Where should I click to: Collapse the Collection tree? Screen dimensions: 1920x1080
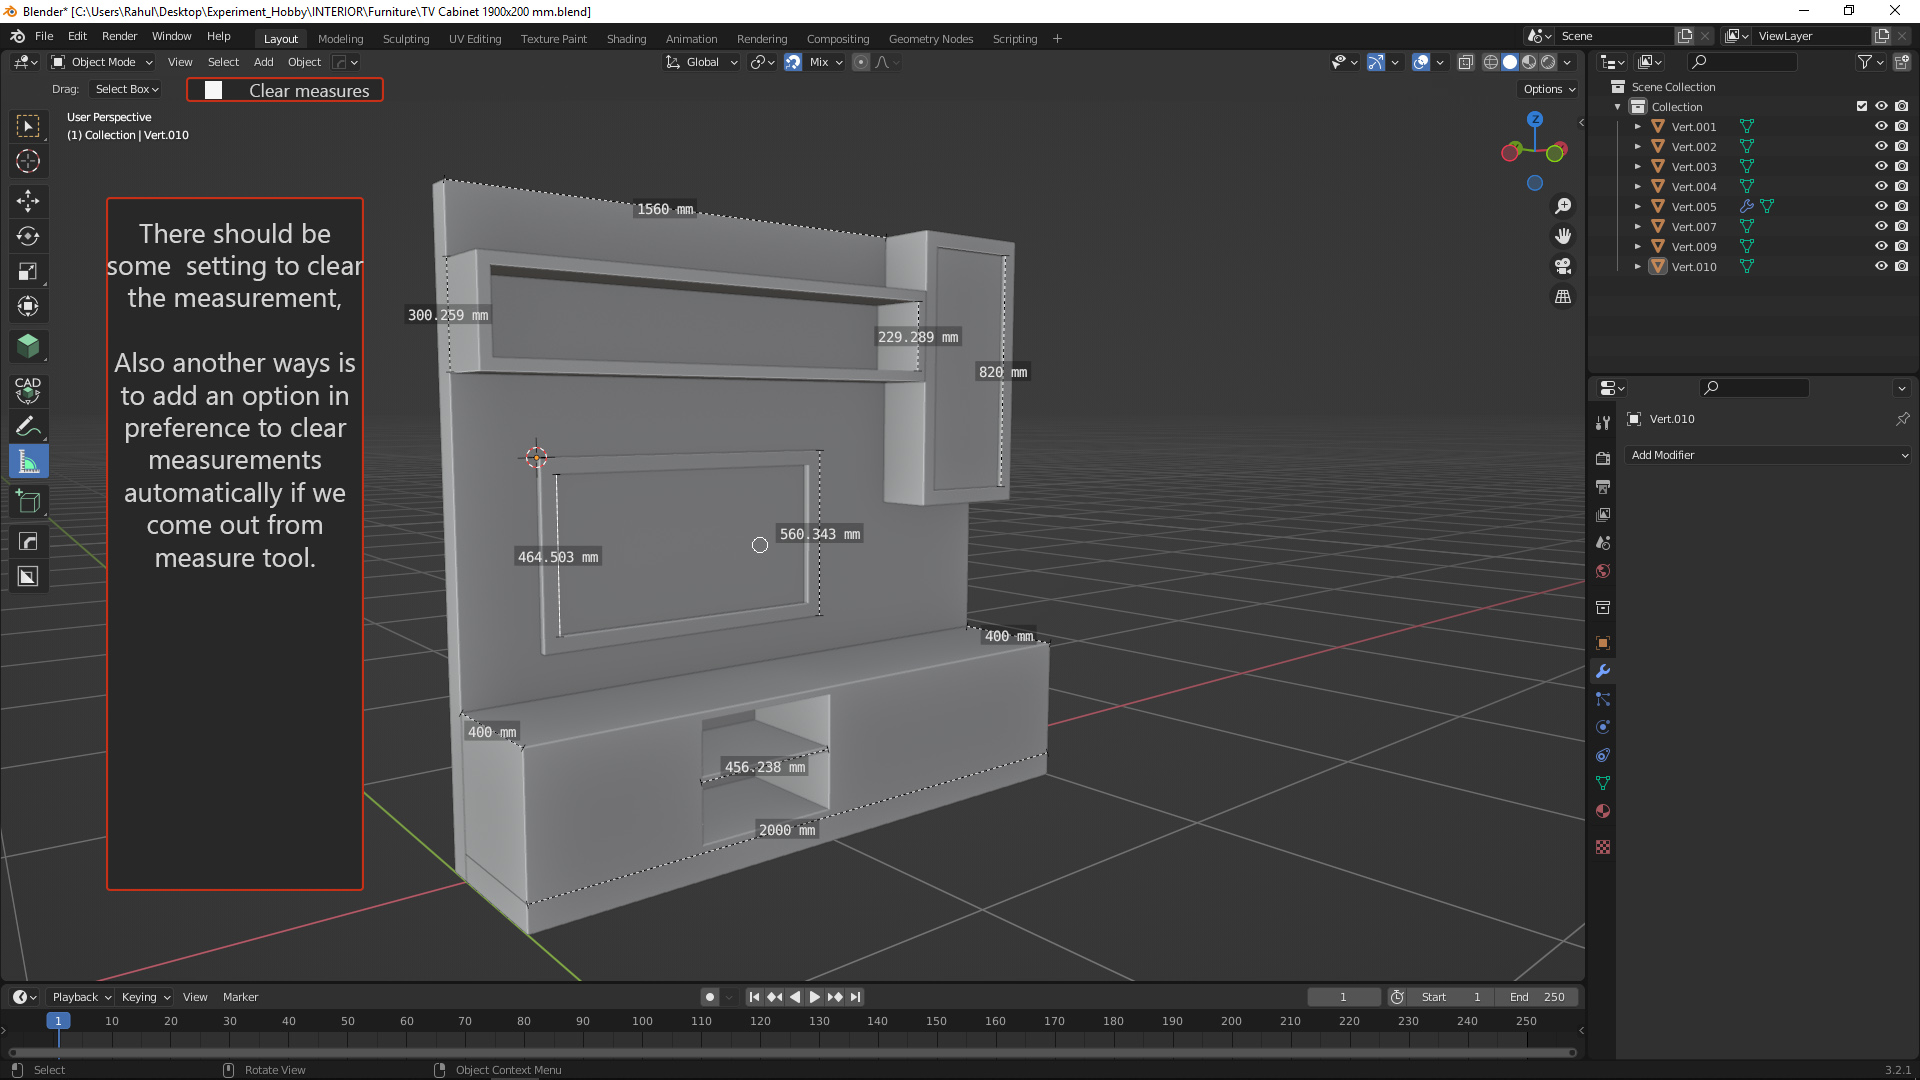[x=1618, y=107]
